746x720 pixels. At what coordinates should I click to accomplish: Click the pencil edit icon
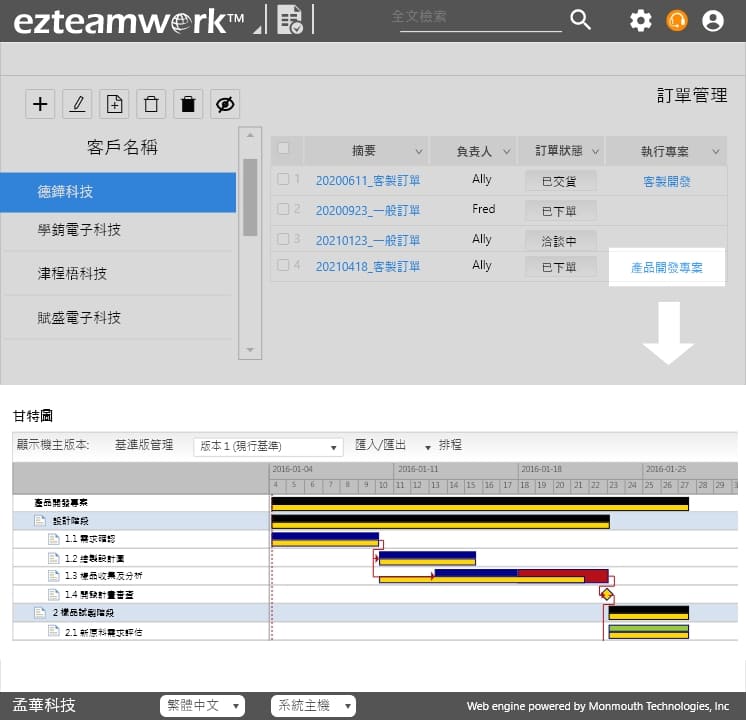tap(77, 103)
